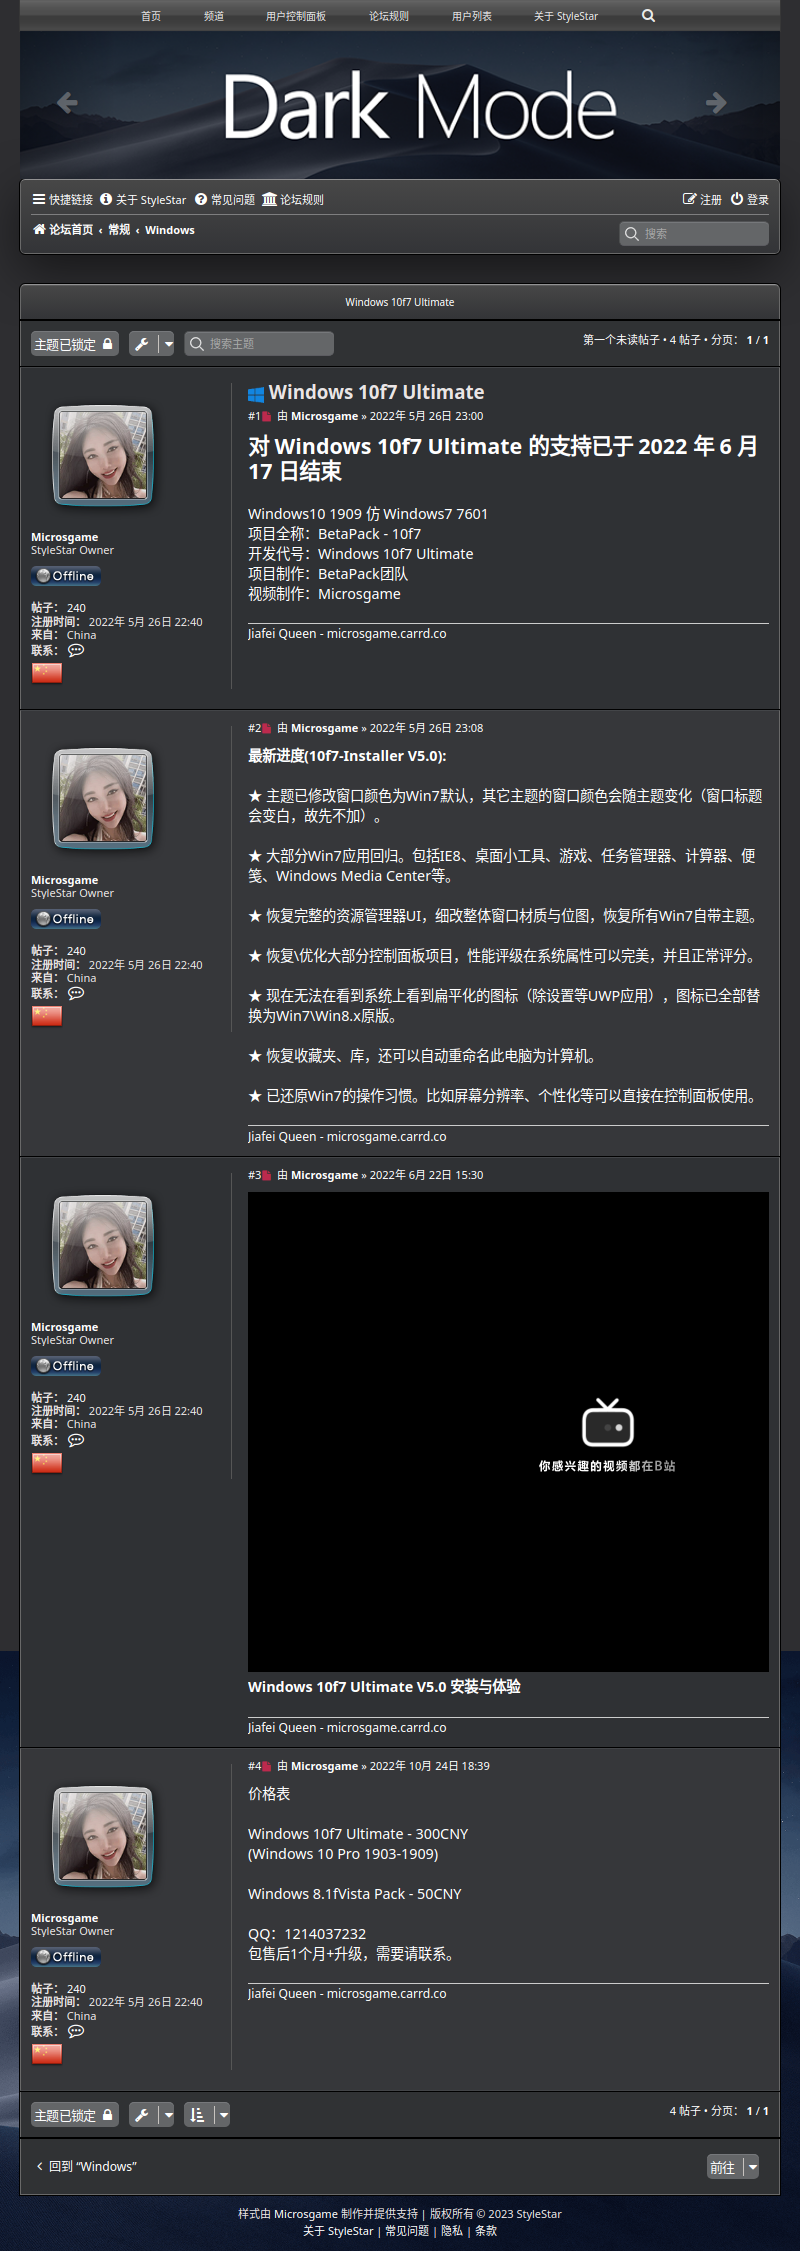This screenshot has height=2251, width=800.
Task: Click the Windows logo icon beside topic title
Action: [x=256, y=394]
